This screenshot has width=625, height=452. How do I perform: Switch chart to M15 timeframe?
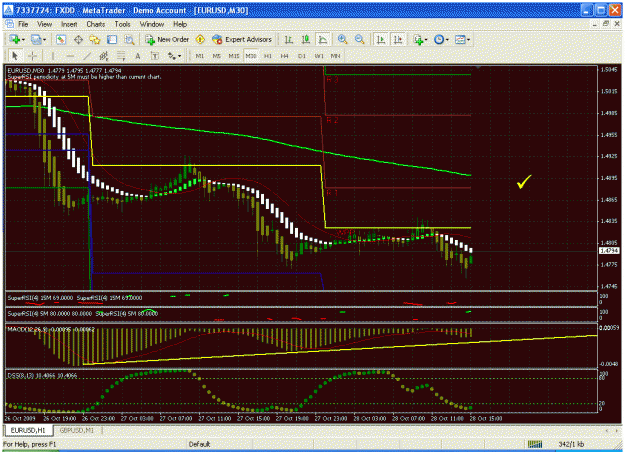[x=234, y=56]
